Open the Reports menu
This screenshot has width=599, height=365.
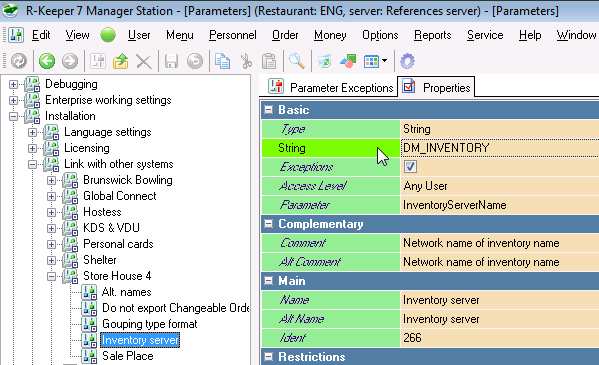(x=432, y=35)
